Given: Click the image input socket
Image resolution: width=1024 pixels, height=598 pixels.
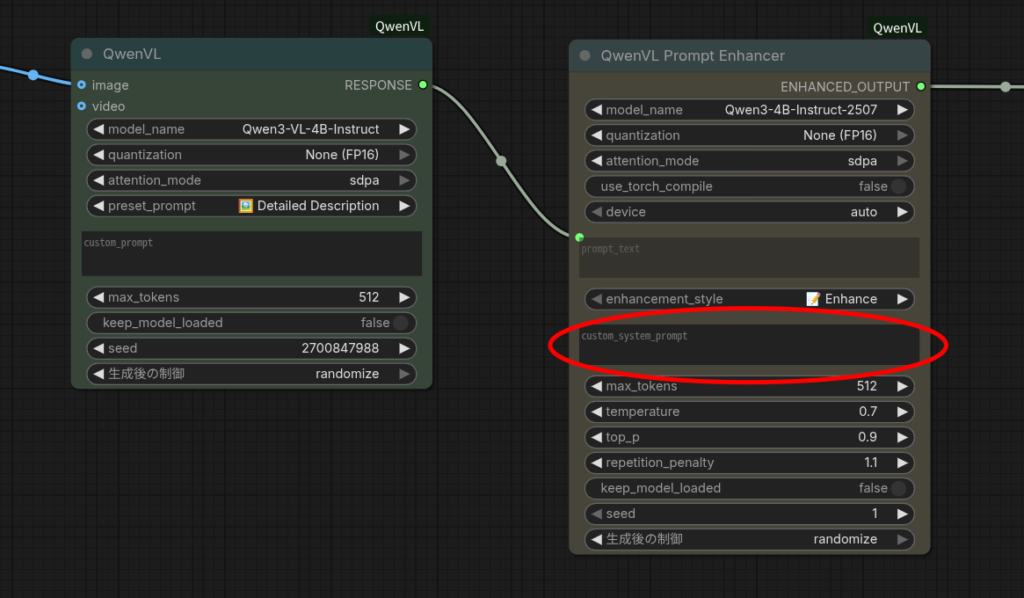Looking at the screenshot, I should coord(81,85).
